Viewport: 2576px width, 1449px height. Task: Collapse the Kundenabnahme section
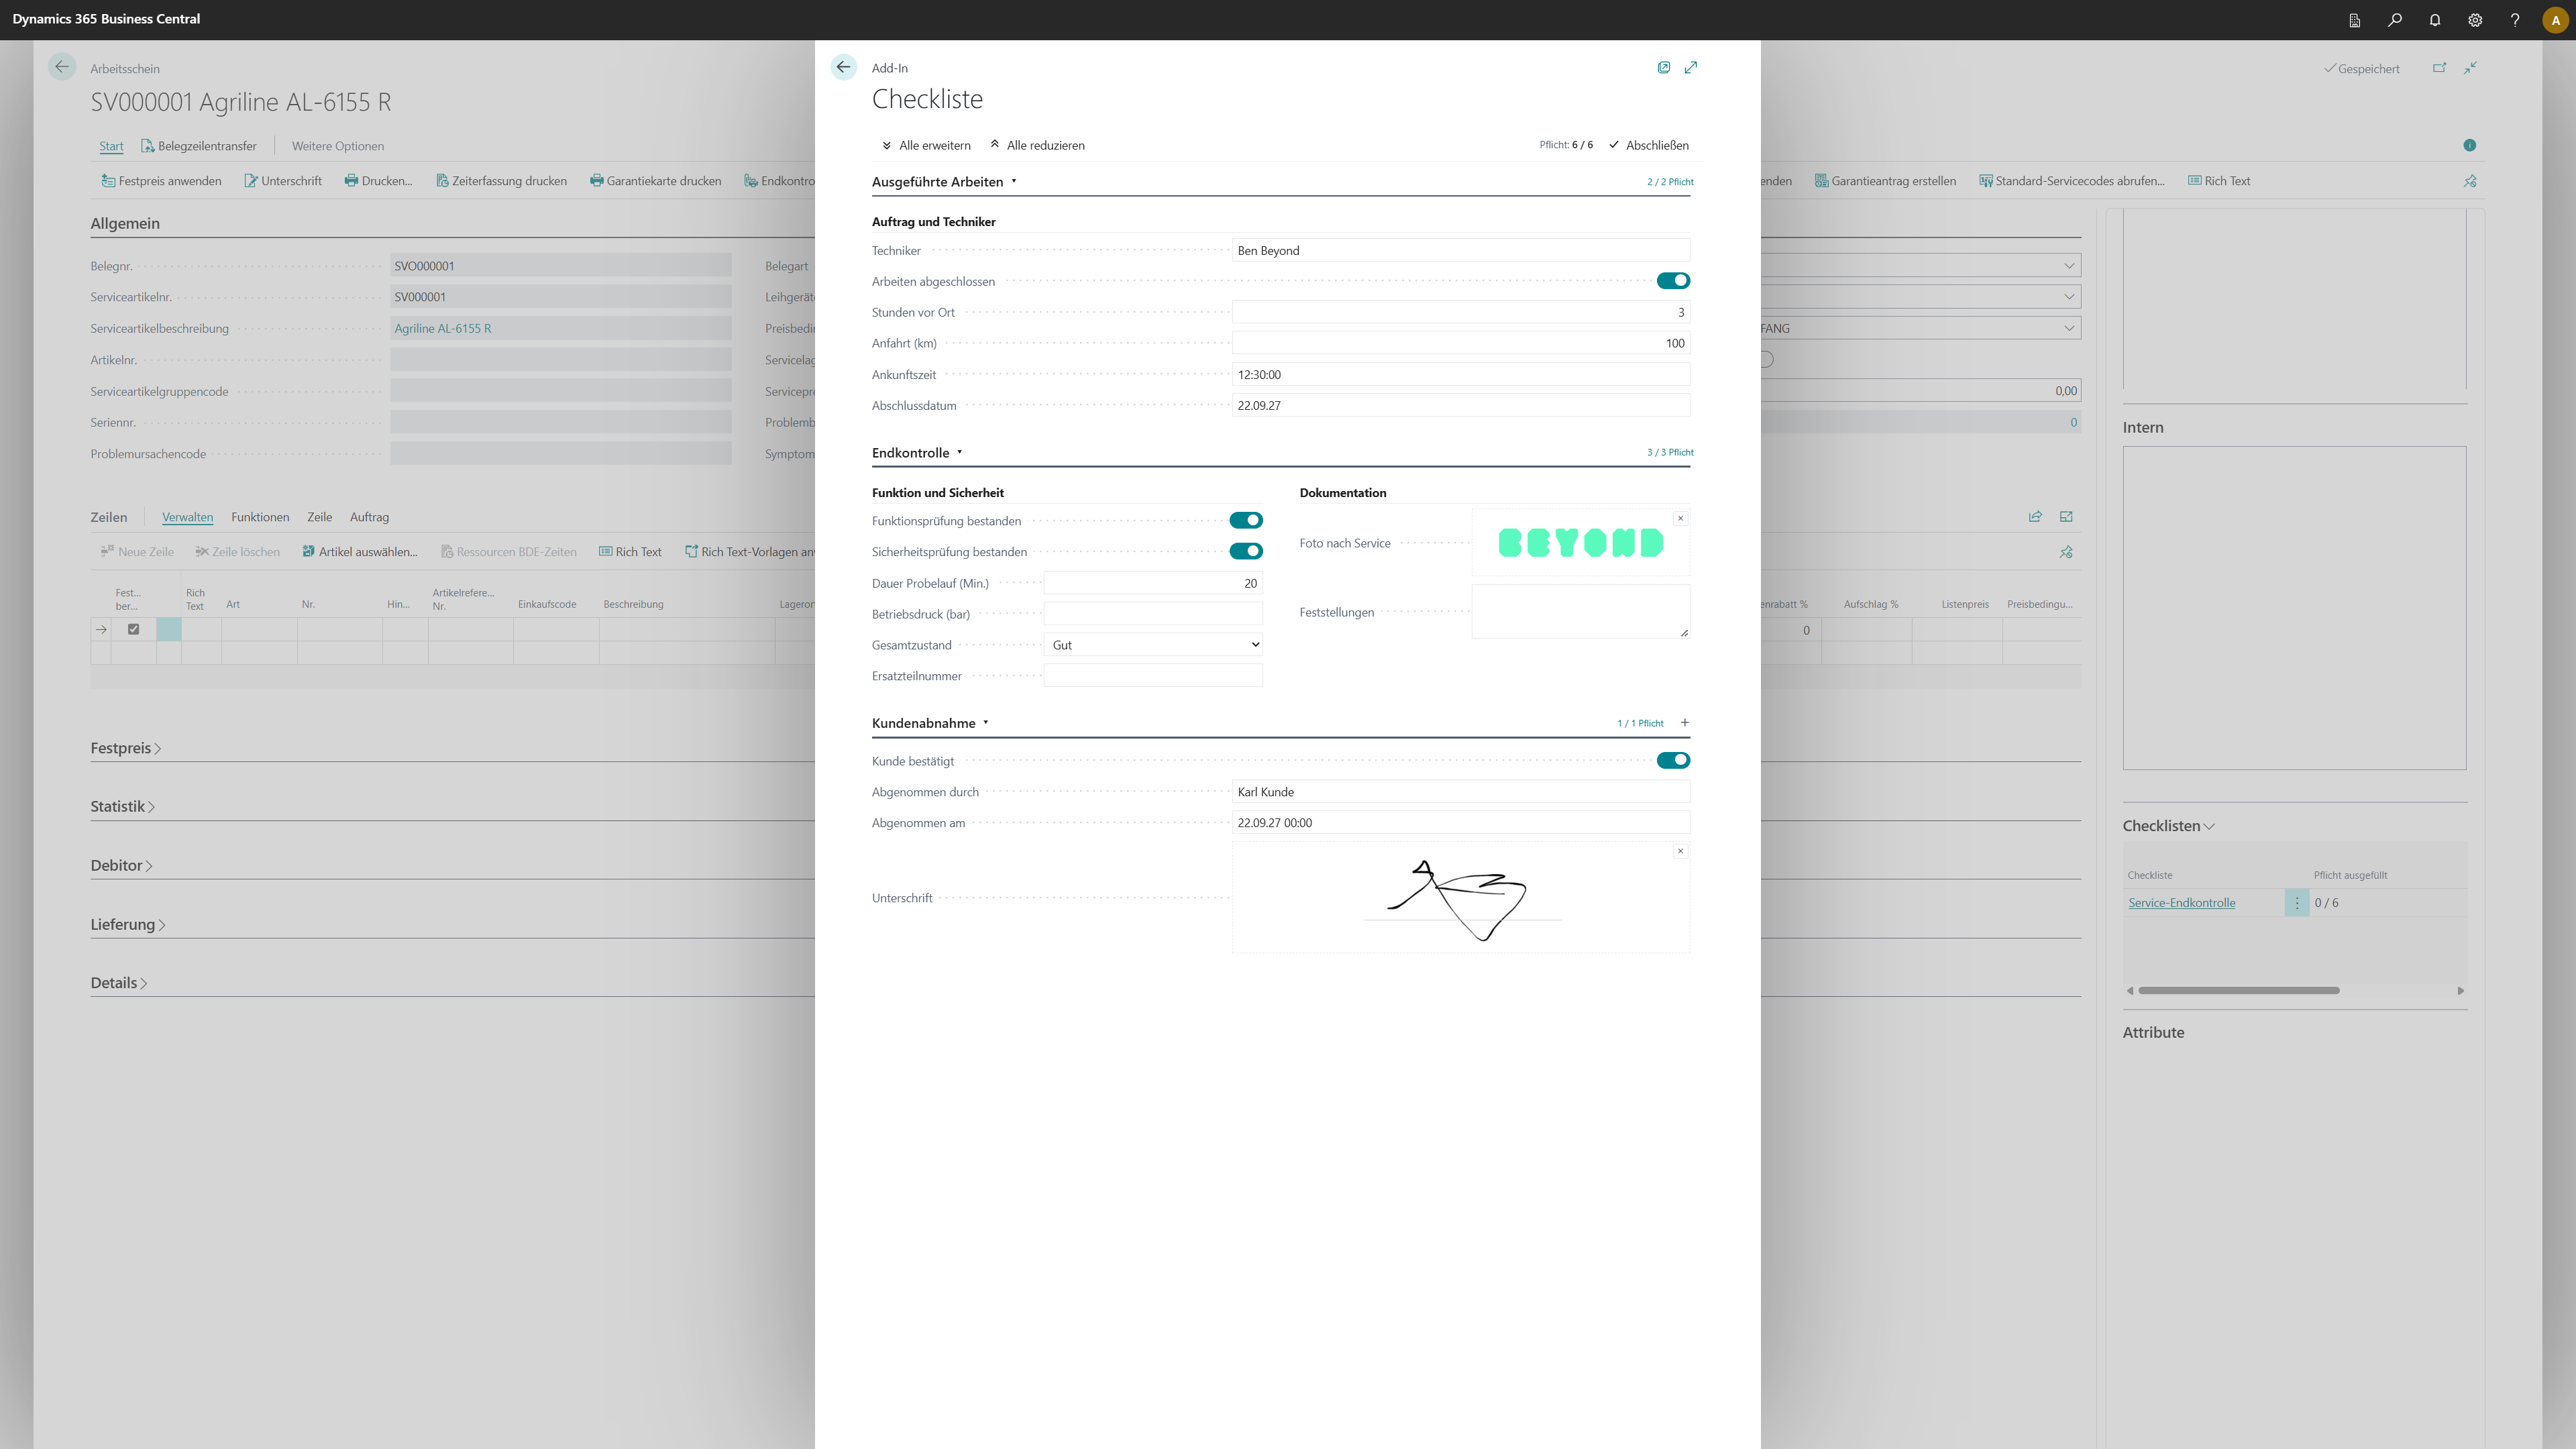point(929,723)
